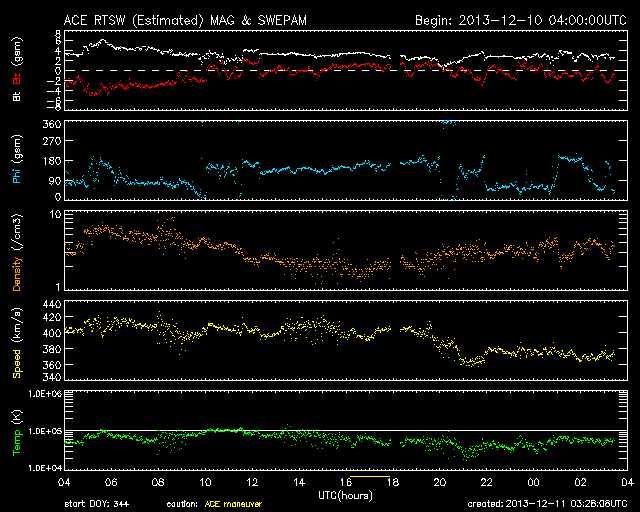The image size is (640, 512).
Task: Click the 'UTC(hours)' x-axis label
Action: (x=345, y=496)
